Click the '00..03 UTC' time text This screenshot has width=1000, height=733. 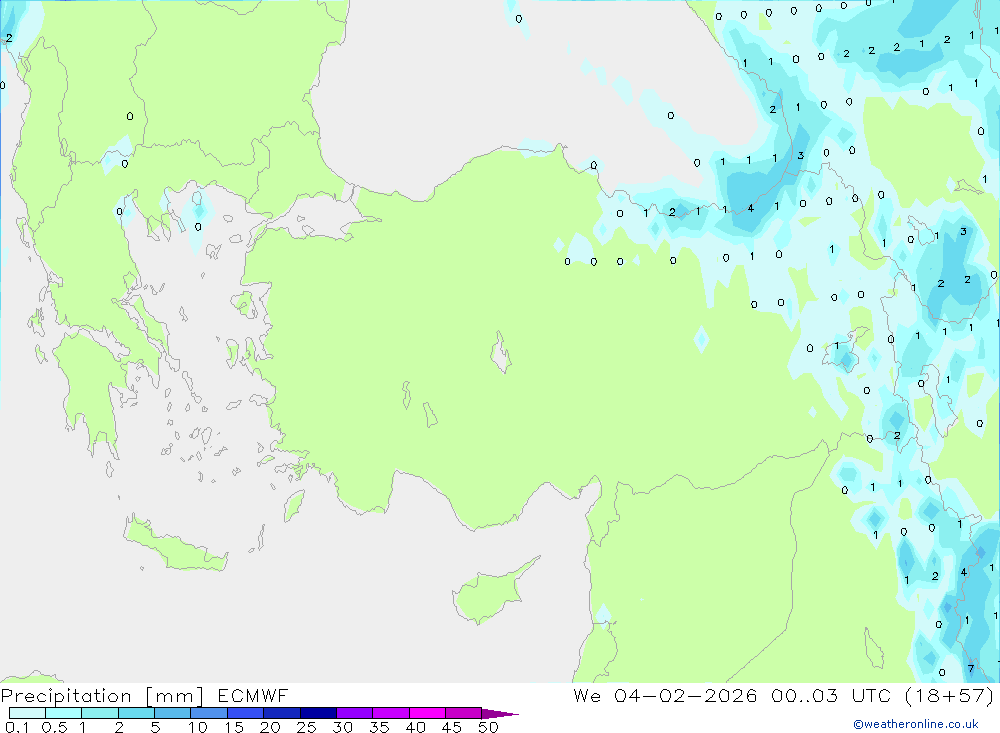click(831, 695)
